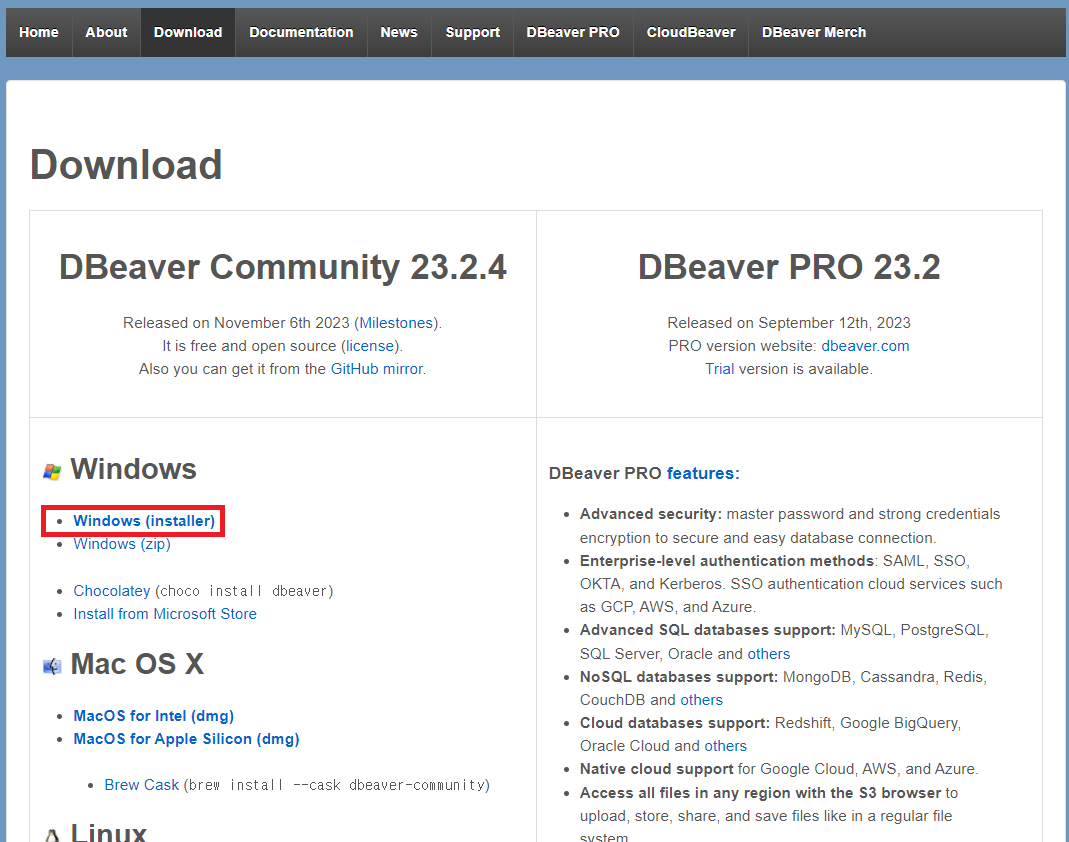1069x842 pixels.
Task: Open DBeaver Merch nav item
Action: pyautogui.click(x=814, y=32)
